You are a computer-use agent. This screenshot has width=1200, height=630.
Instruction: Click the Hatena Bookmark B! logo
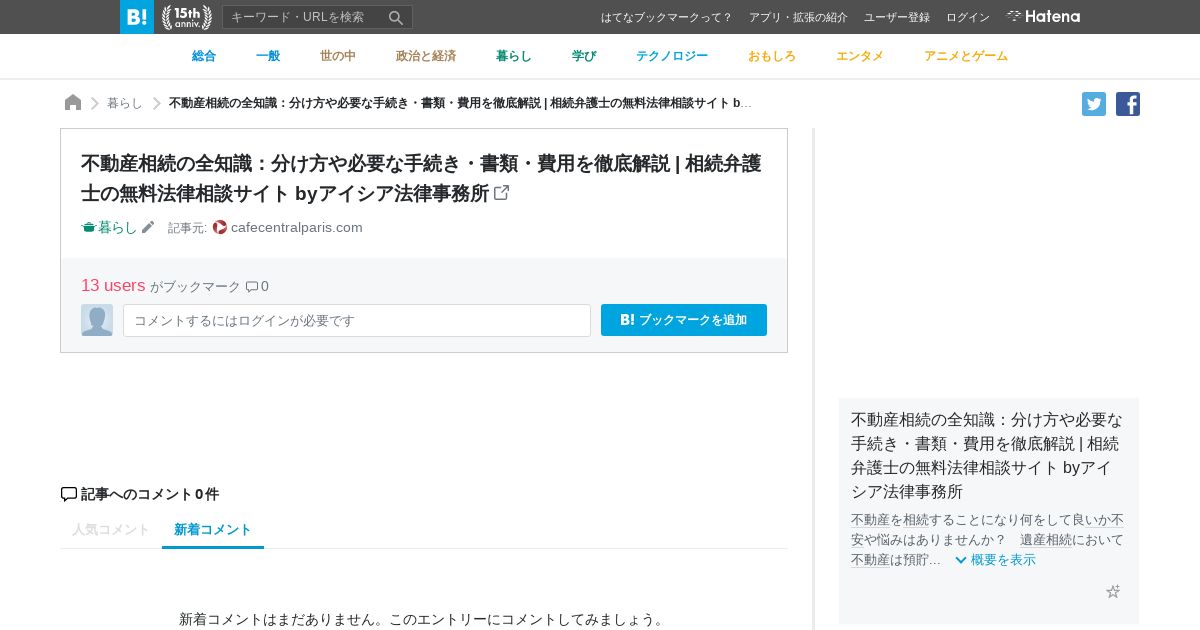tap(137, 17)
